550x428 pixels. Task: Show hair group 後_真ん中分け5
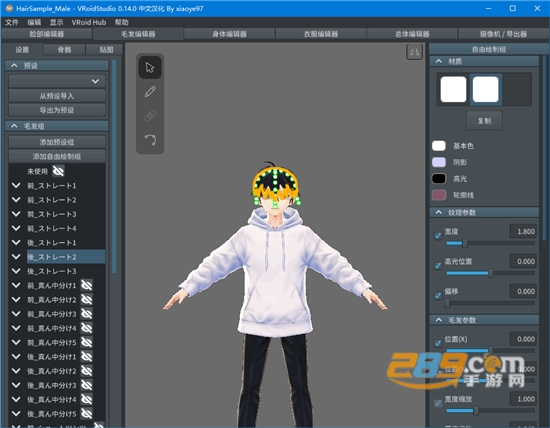[x=87, y=414]
